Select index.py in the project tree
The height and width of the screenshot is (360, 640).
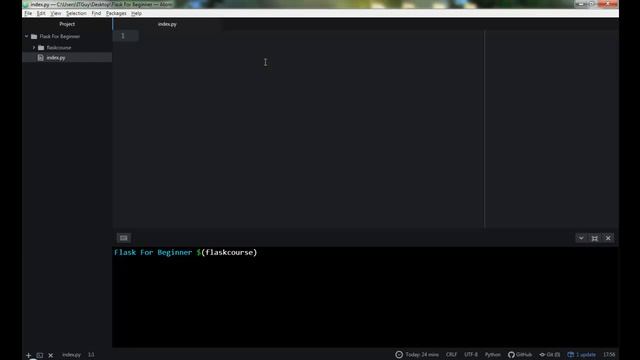point(67,58)
